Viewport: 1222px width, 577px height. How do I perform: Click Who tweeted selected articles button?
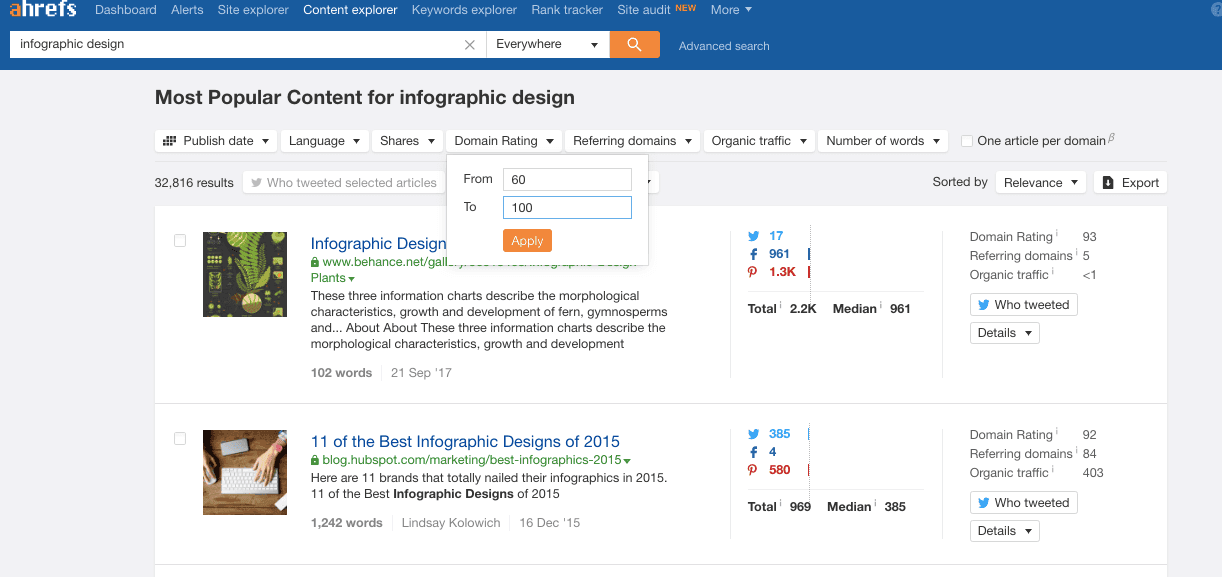(344, 182)
